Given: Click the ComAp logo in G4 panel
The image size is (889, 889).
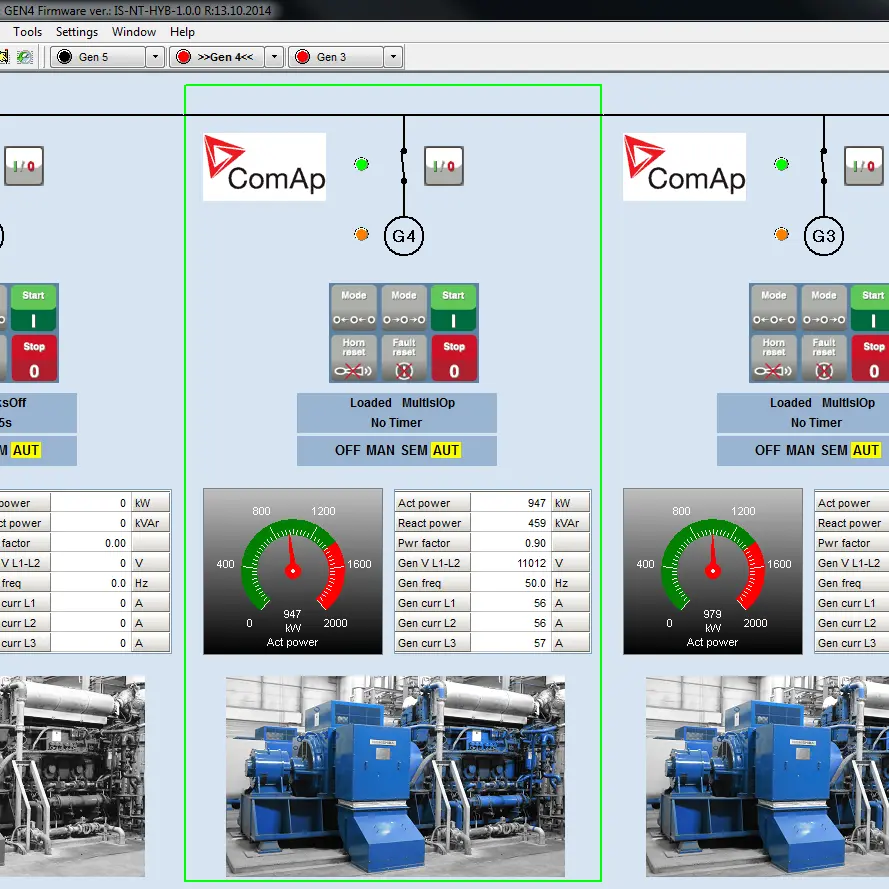Looking at the screenshot, I should (x=265, y=167).
